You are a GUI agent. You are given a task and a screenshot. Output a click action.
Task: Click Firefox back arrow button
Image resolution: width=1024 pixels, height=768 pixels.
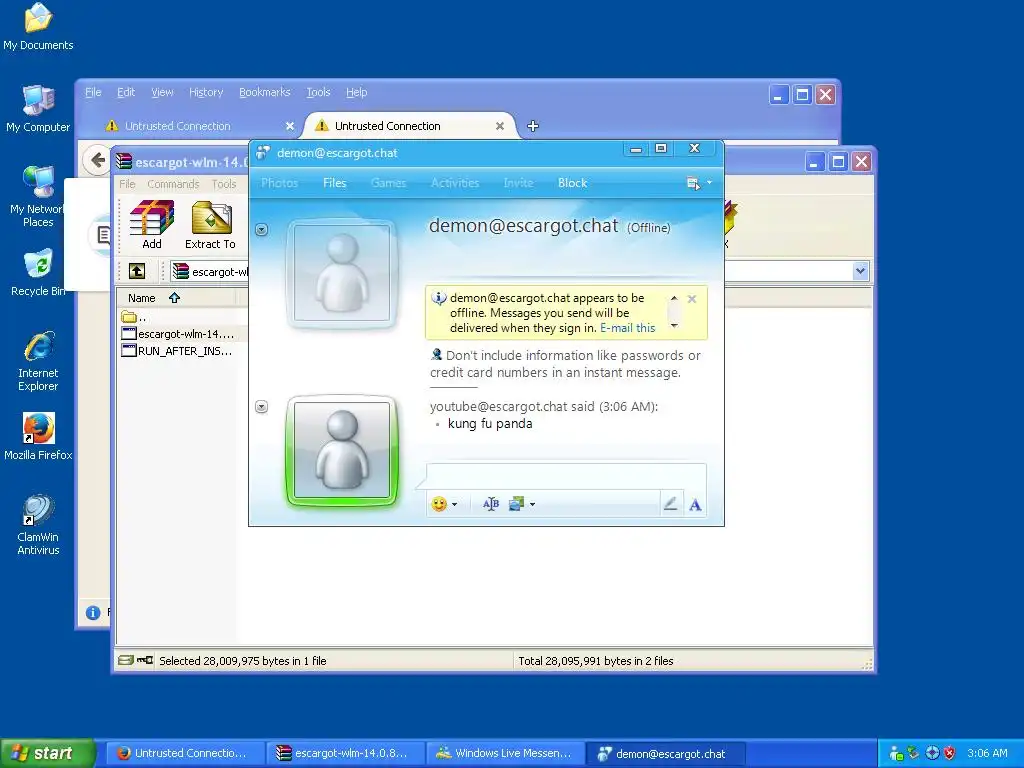coord(97,160)
